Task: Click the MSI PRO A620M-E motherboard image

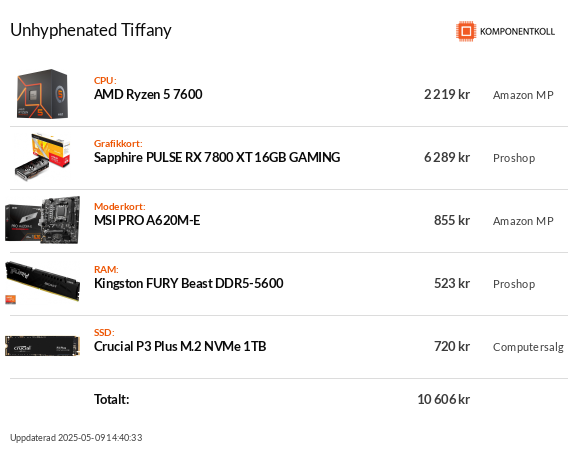Action: pyautogui.click(x=42, y=220)
